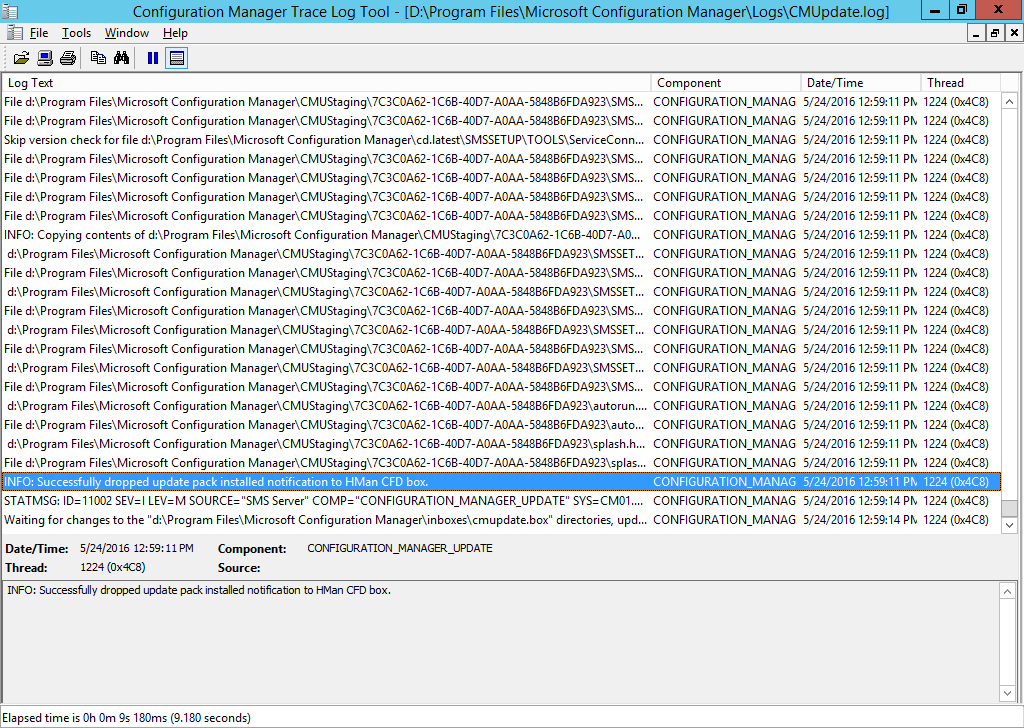This screenshot has height=728, width=1024.
Task: Click the document icon beside File menu
Action: coord(14,33)
